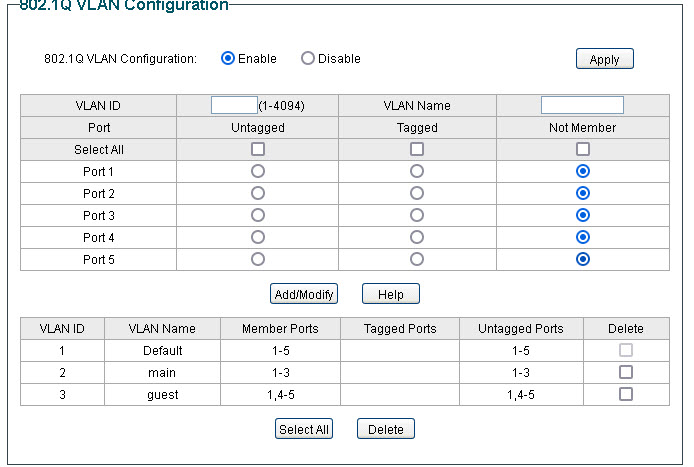Set Port 4 to Tagged

tap(416, 237)
